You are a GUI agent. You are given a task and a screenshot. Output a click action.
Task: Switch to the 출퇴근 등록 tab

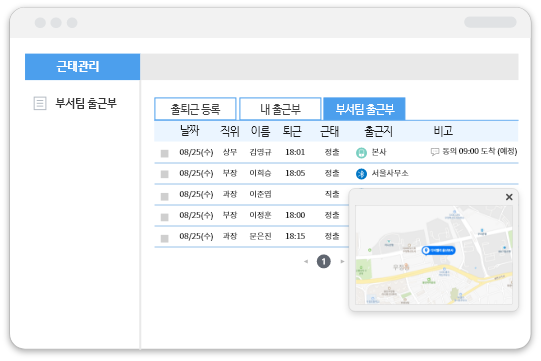195,109
